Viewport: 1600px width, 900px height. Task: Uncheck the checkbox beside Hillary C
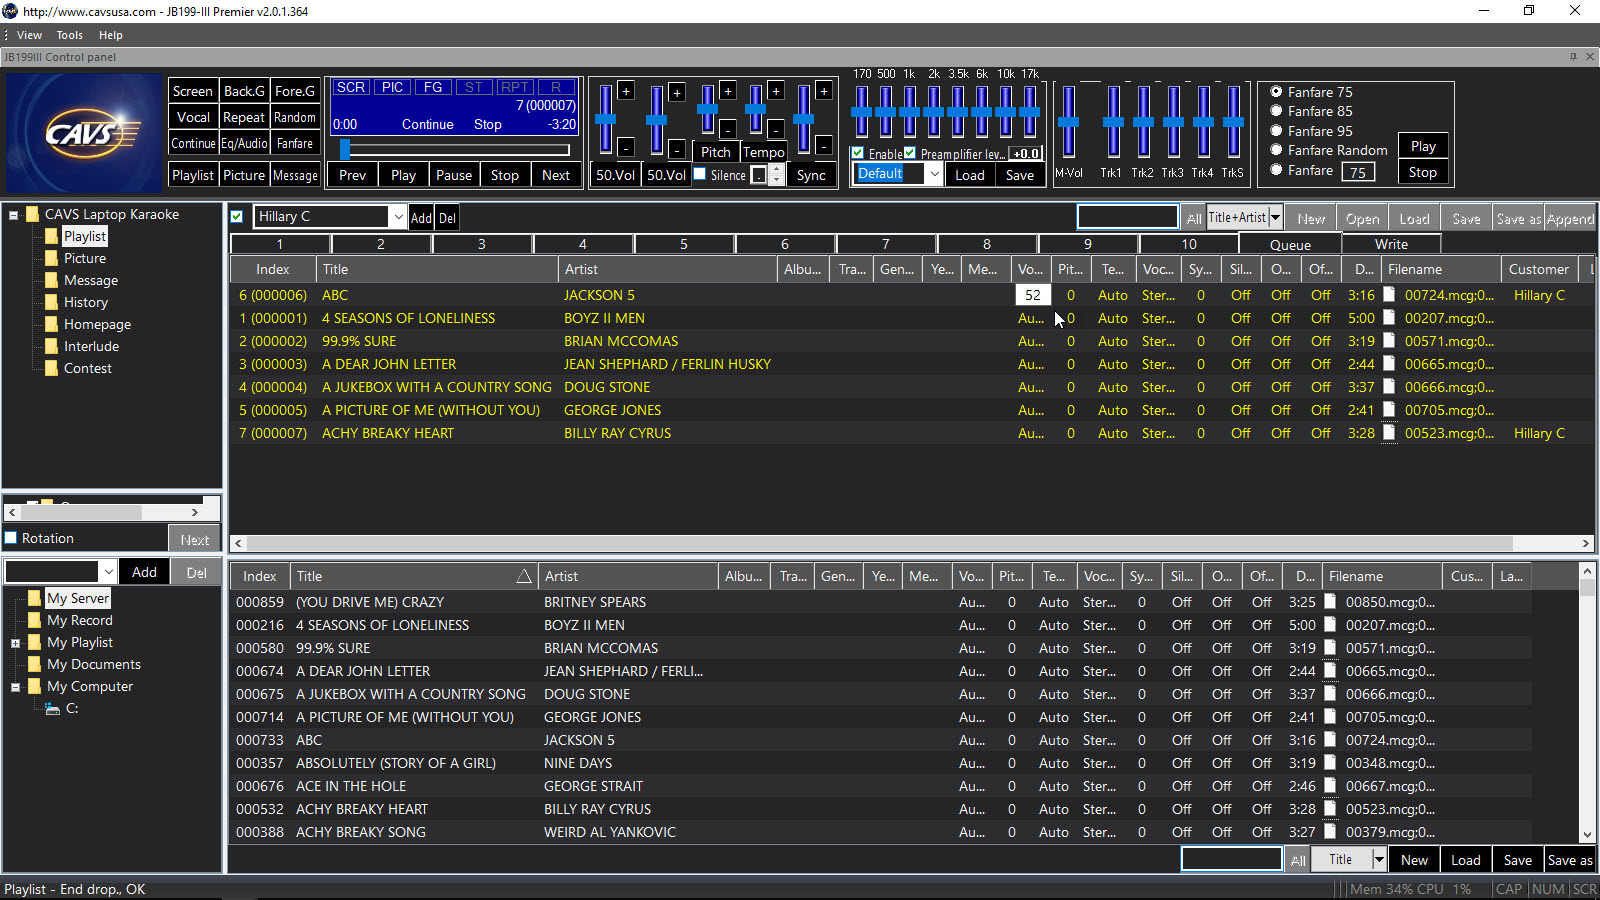pos(237,216)
